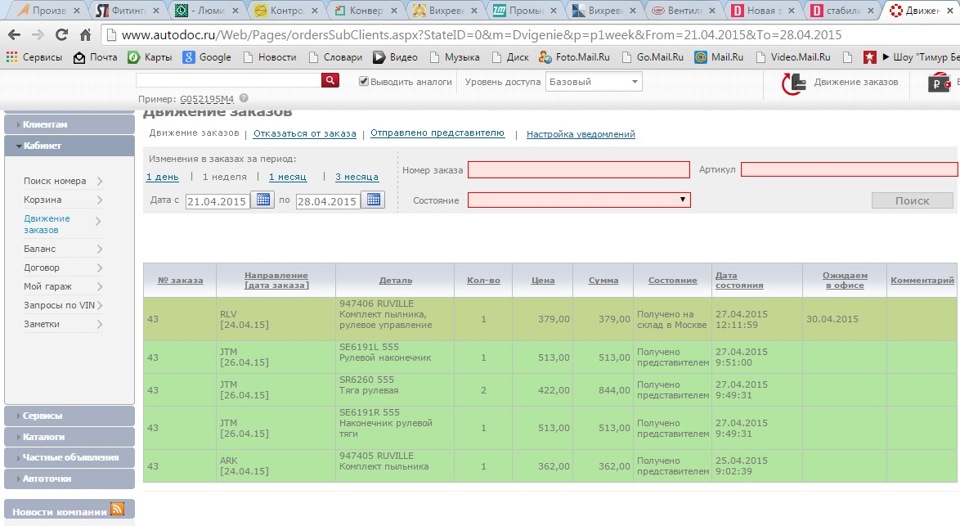Collapse the Кабинет sidebar section
The height and width of the screenshot is (526, 960).
pyautogui.click(x=69, y=146)
